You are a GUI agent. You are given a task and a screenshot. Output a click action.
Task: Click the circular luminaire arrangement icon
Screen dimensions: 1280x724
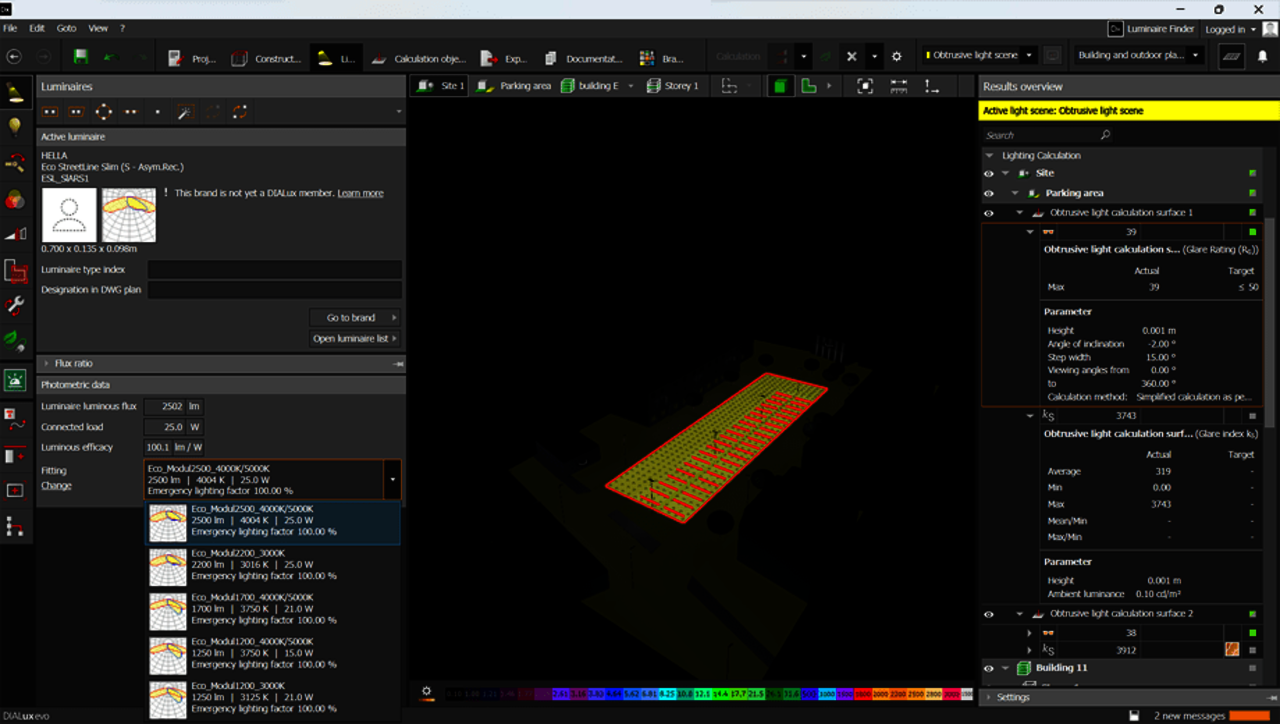point(103,112)
